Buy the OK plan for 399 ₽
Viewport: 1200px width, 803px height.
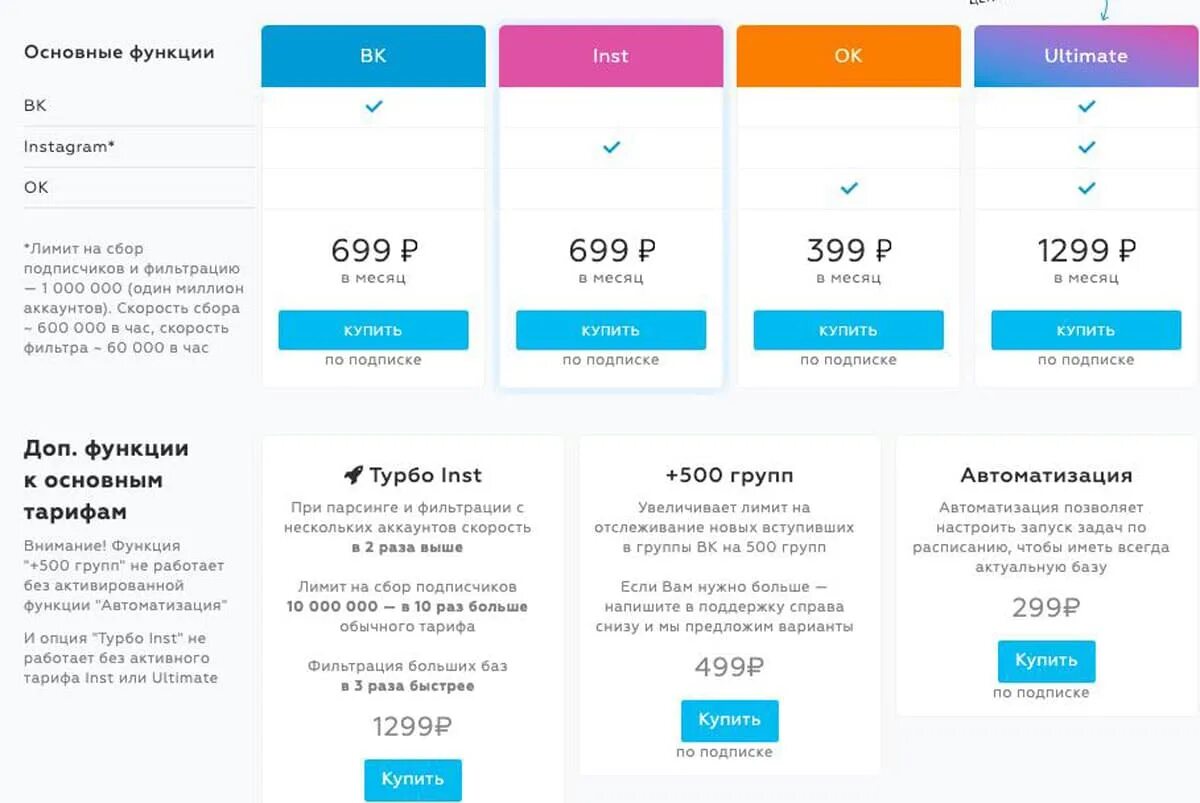[849, 330]
